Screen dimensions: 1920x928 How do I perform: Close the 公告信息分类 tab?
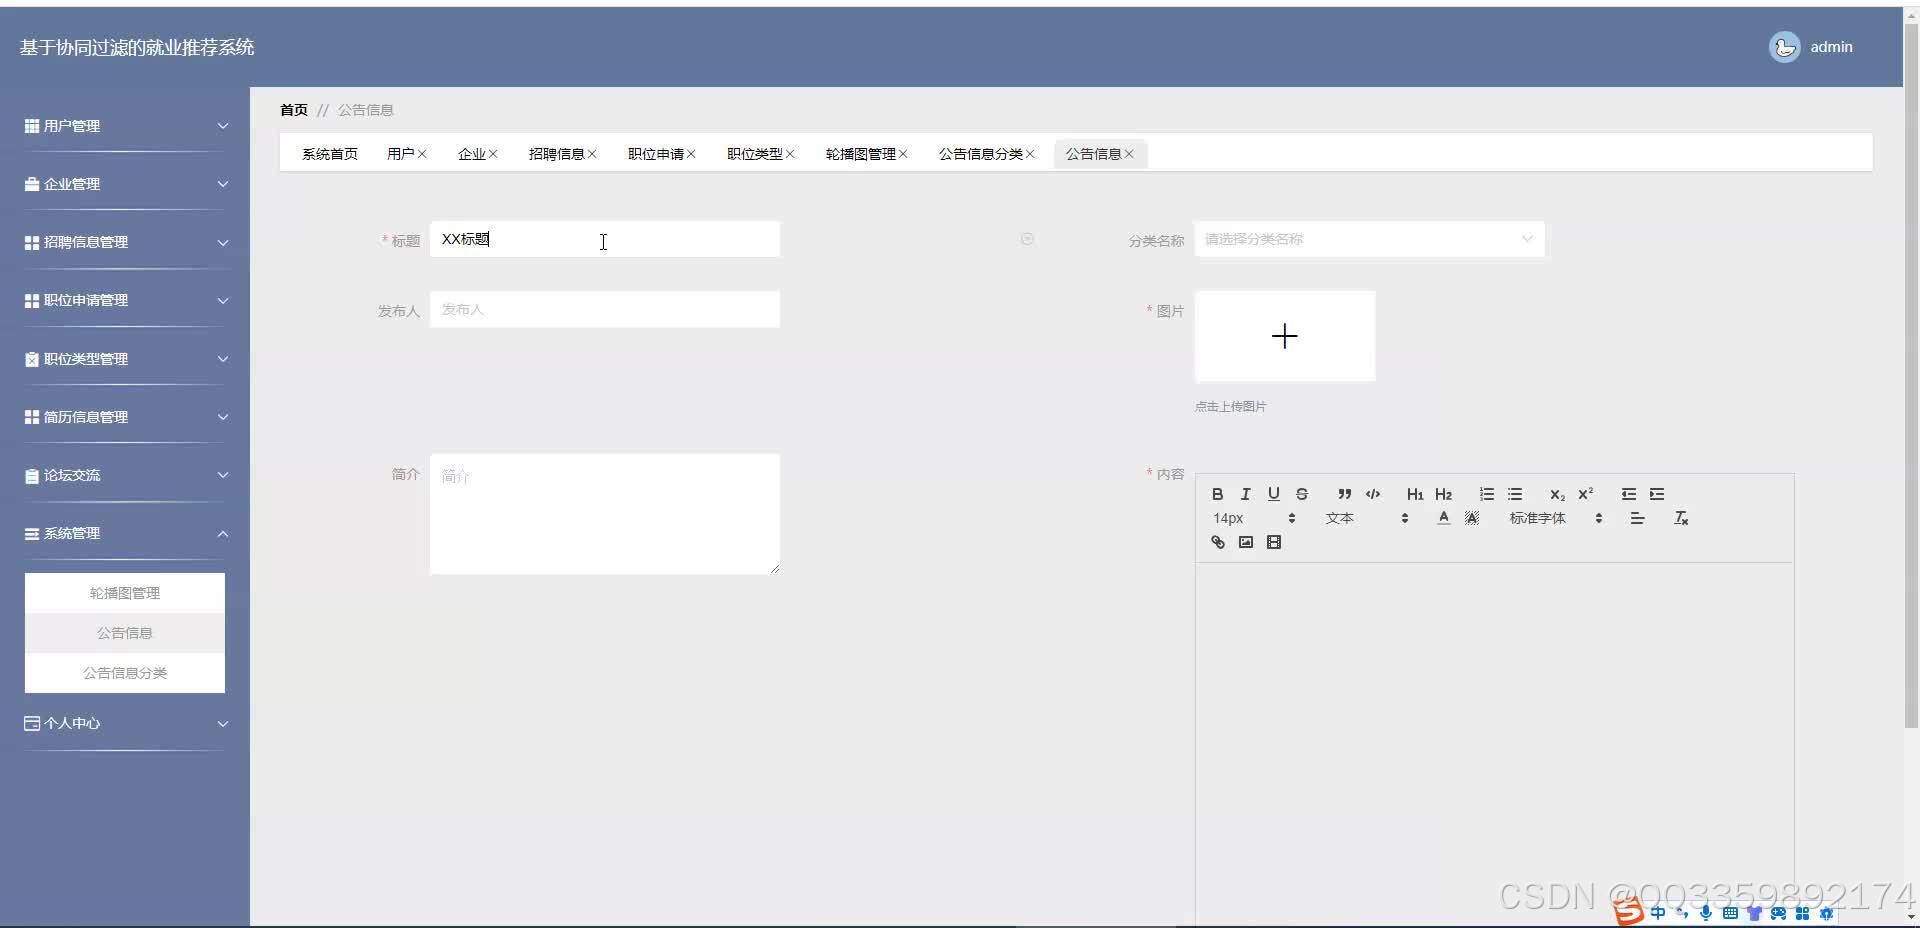[x=1030, y=154]
